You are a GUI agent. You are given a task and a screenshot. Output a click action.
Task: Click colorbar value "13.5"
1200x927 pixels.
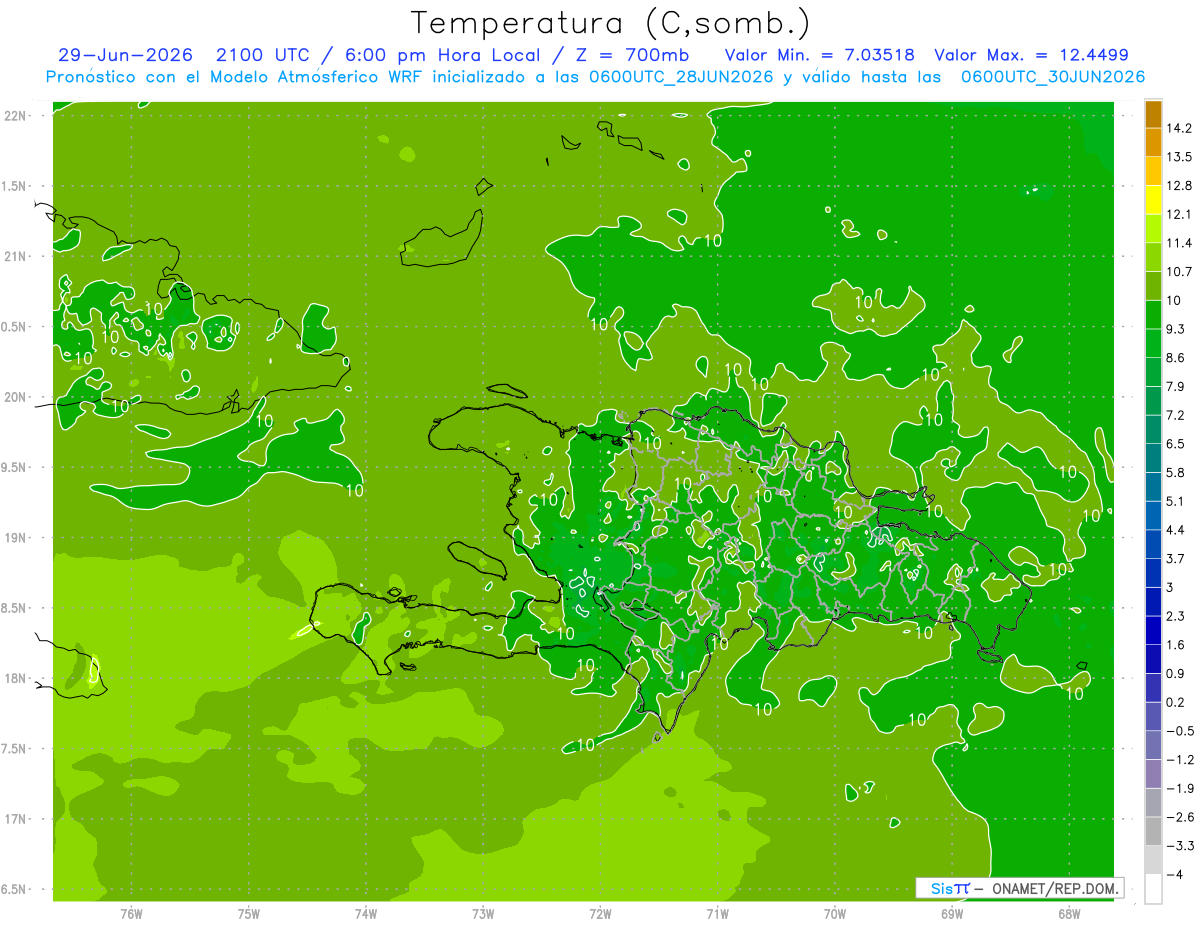point(1179,157)
